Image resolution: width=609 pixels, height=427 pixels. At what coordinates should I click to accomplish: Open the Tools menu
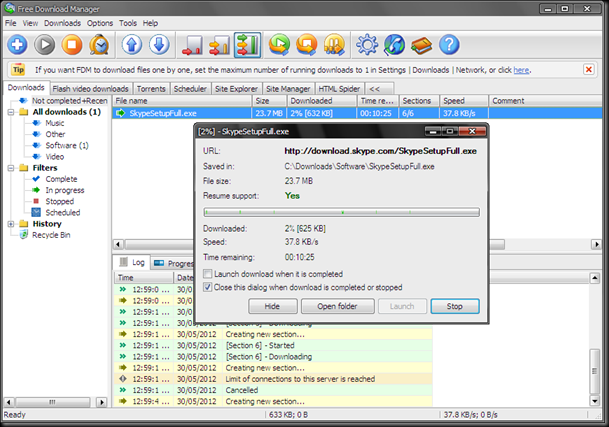tap(128, 23)
